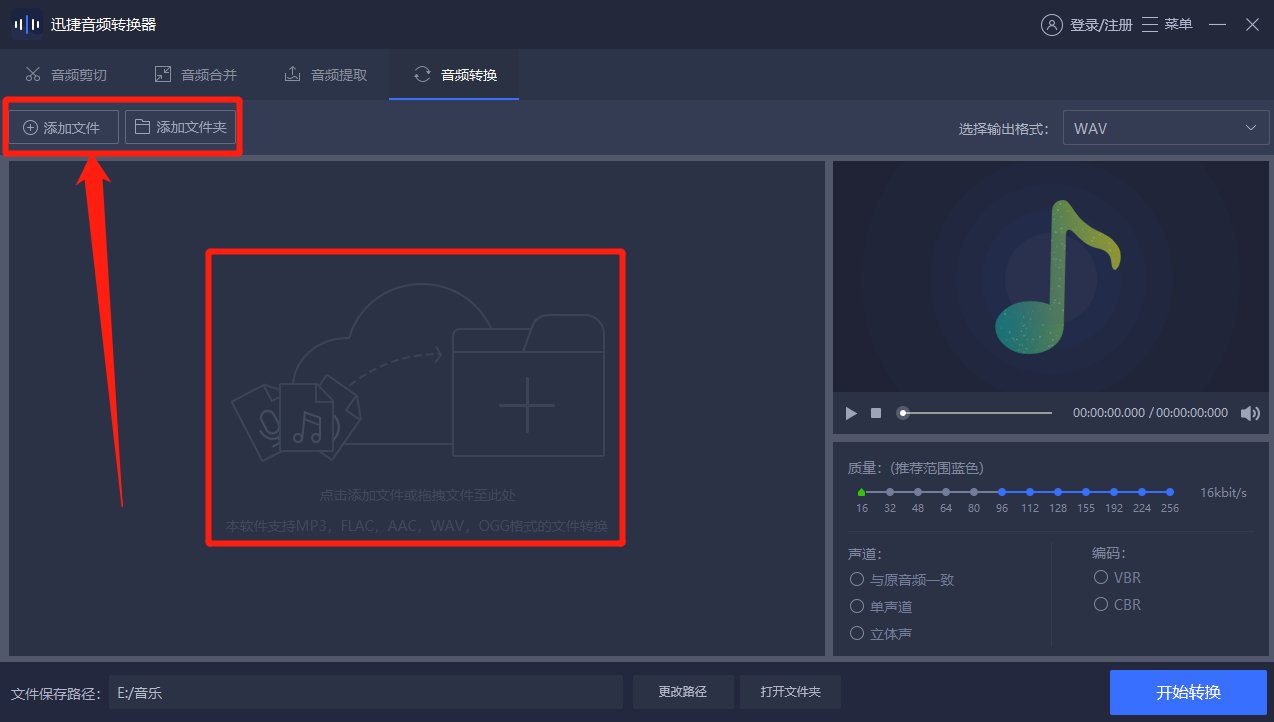Open the WAV output format dropdown

pos(1164,127)
